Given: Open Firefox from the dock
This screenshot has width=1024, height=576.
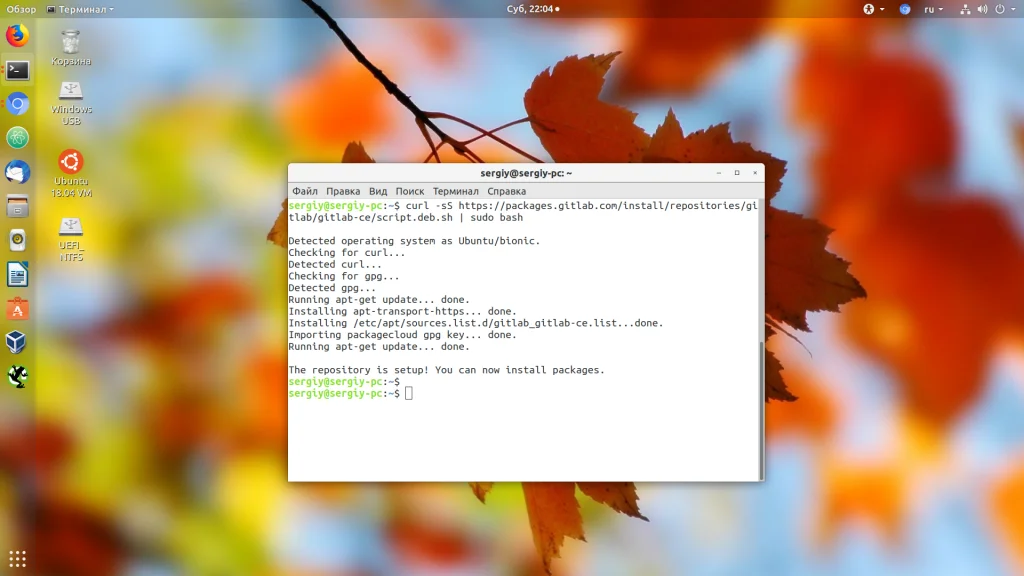Looking at the screenshot, I should [18, 35].
